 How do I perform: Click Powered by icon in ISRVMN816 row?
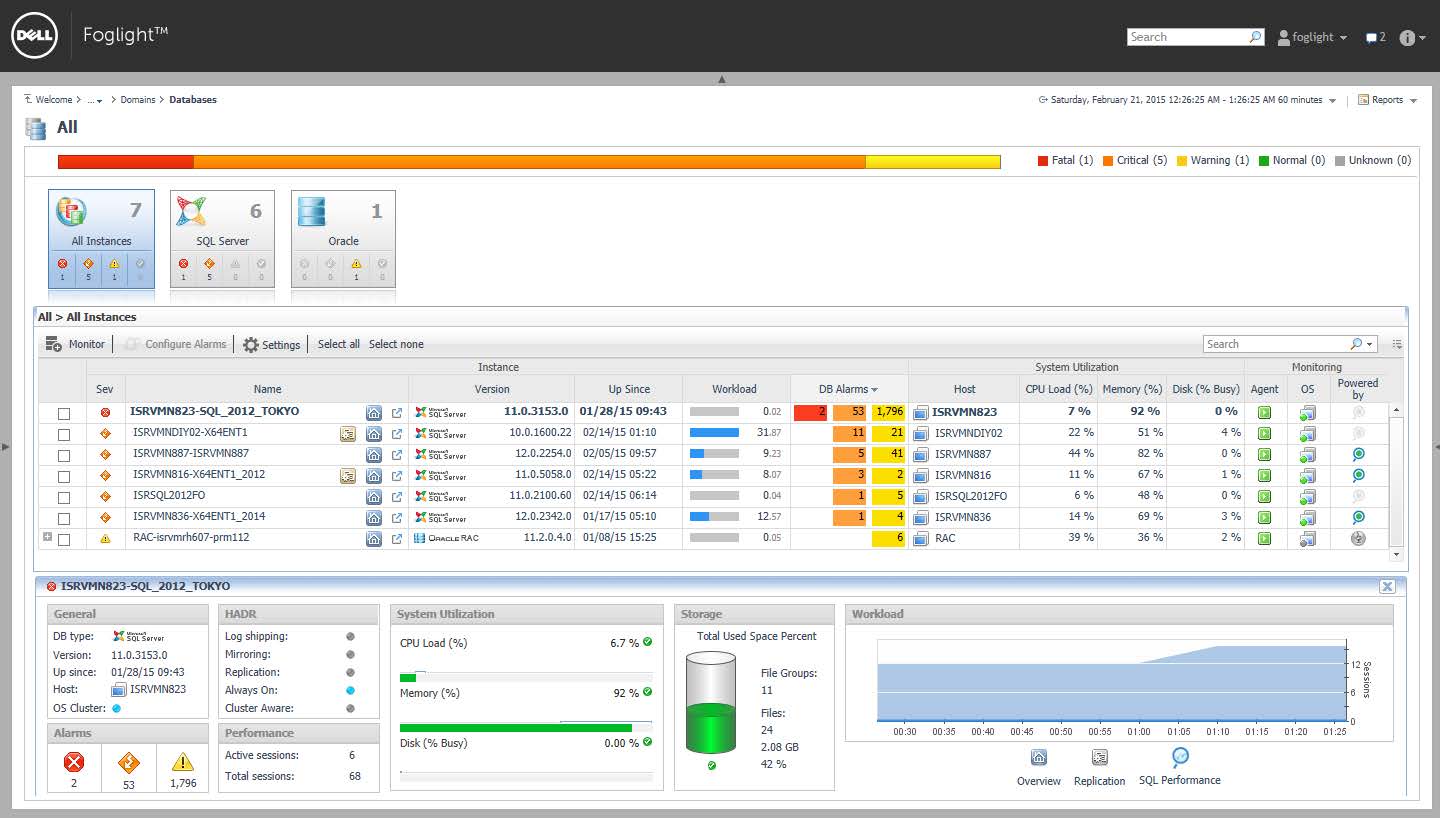(1358, 475)
